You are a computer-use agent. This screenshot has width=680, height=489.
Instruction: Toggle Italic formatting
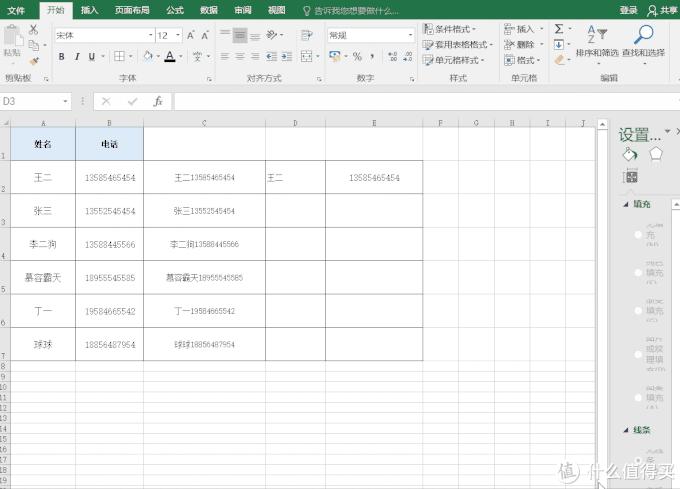(77, 56)
